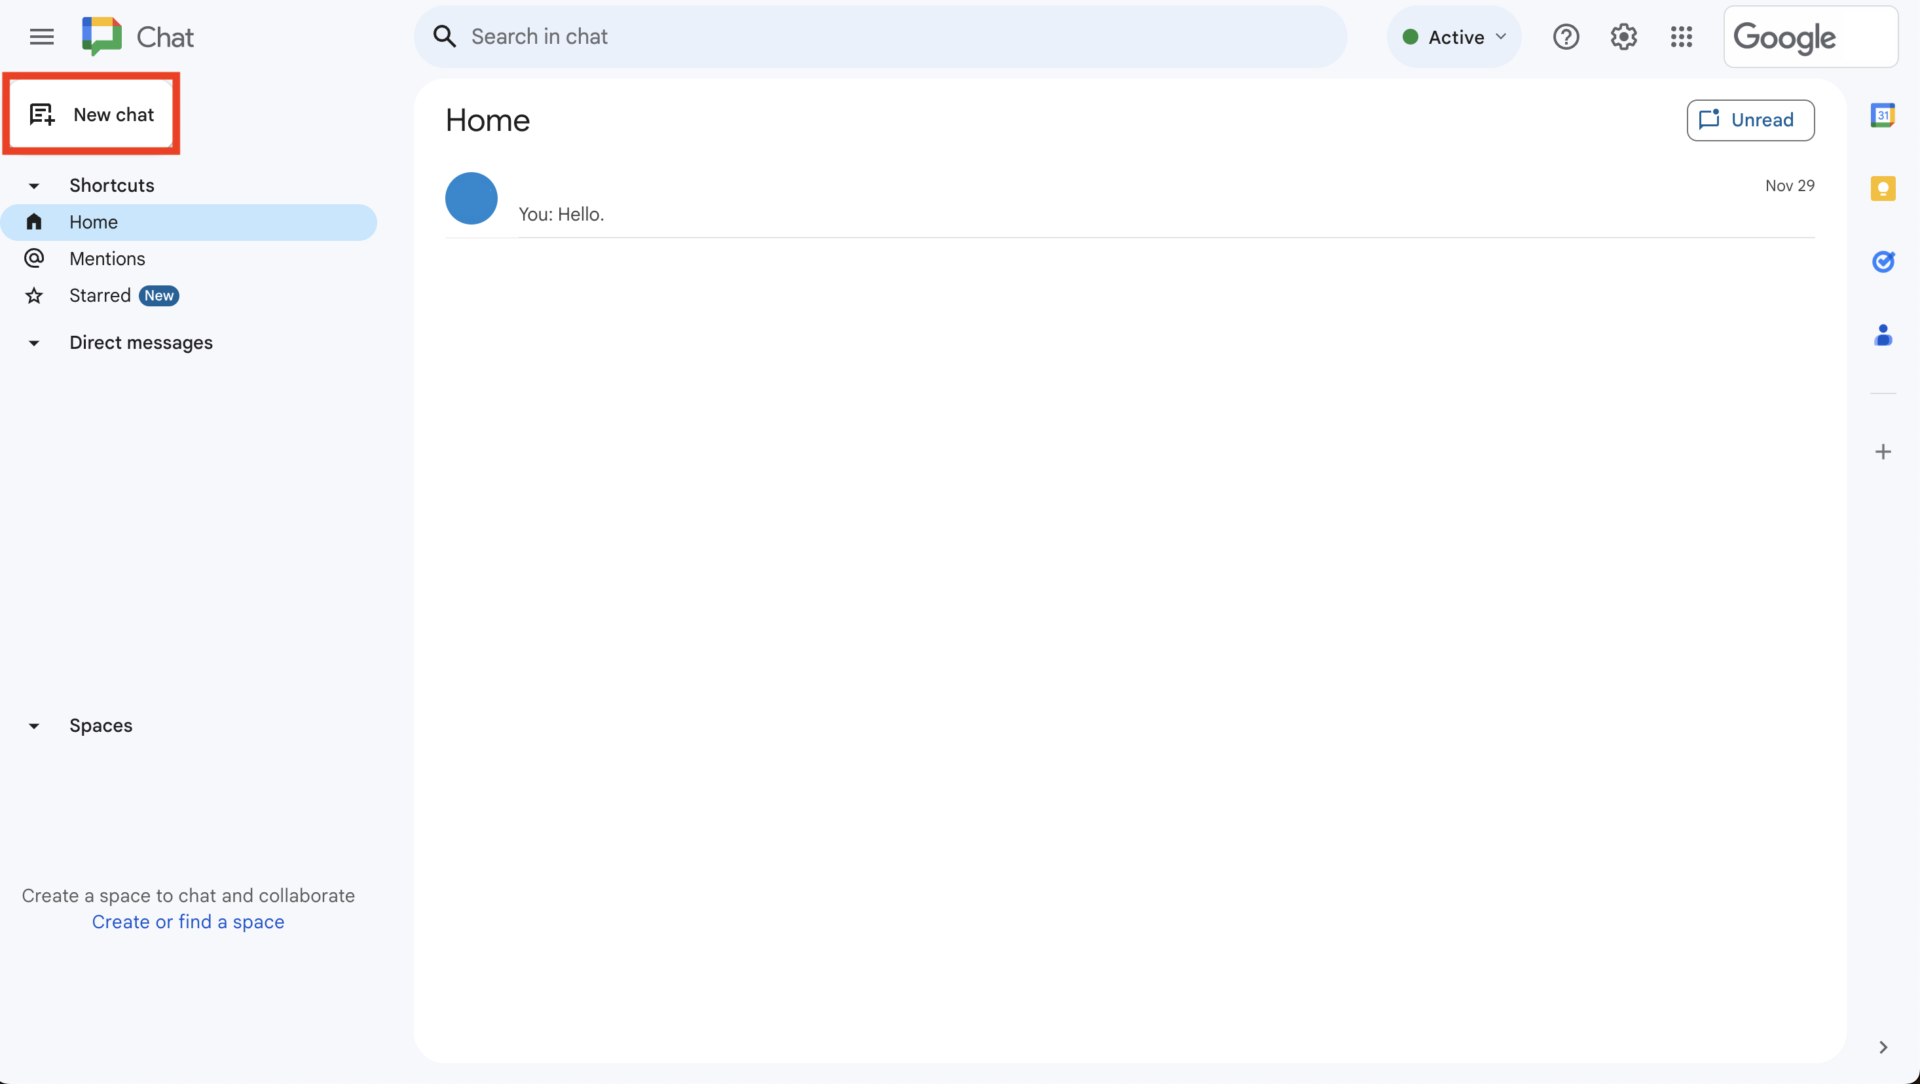The image size is (1920, 1084).
Task: Collapse the side panel with the chevron
Action: coord(1884,1048)
